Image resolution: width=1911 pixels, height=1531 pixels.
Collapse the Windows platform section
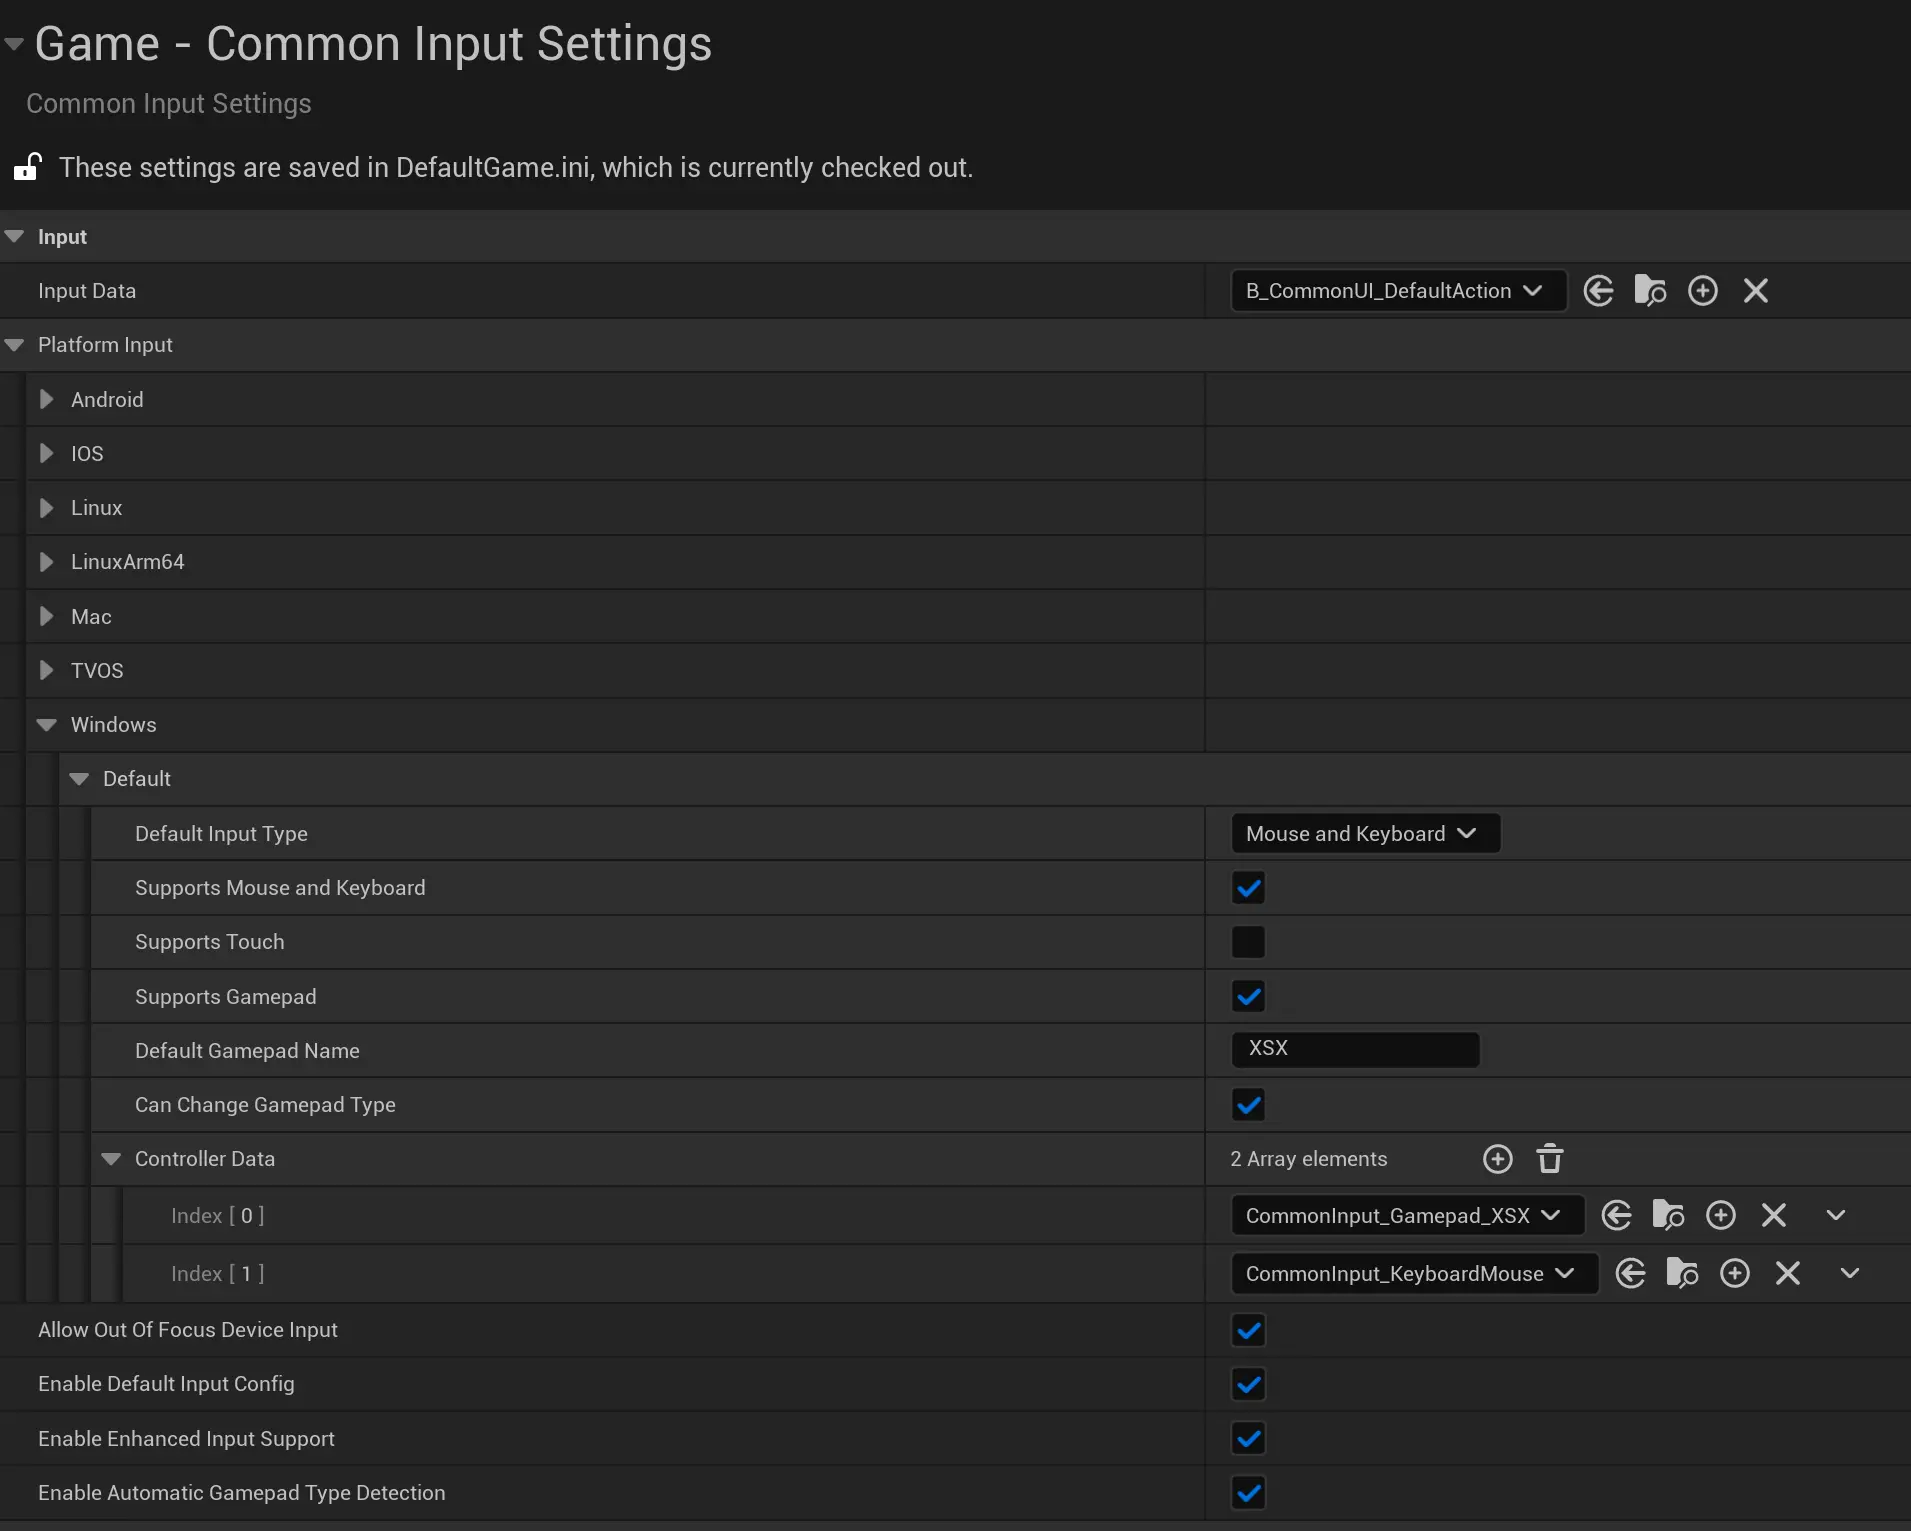[x=46, y=725]
